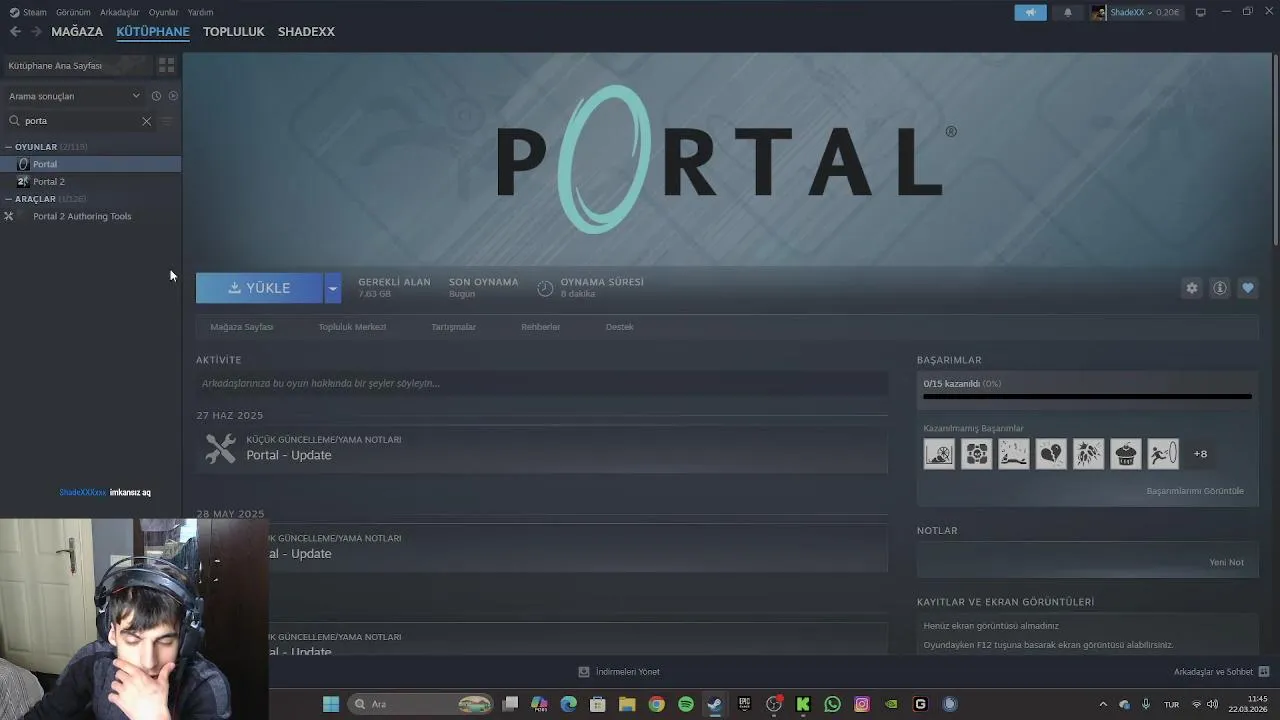Create a Yeni Not
The image size is (1280, 720).
[1226, 562]
